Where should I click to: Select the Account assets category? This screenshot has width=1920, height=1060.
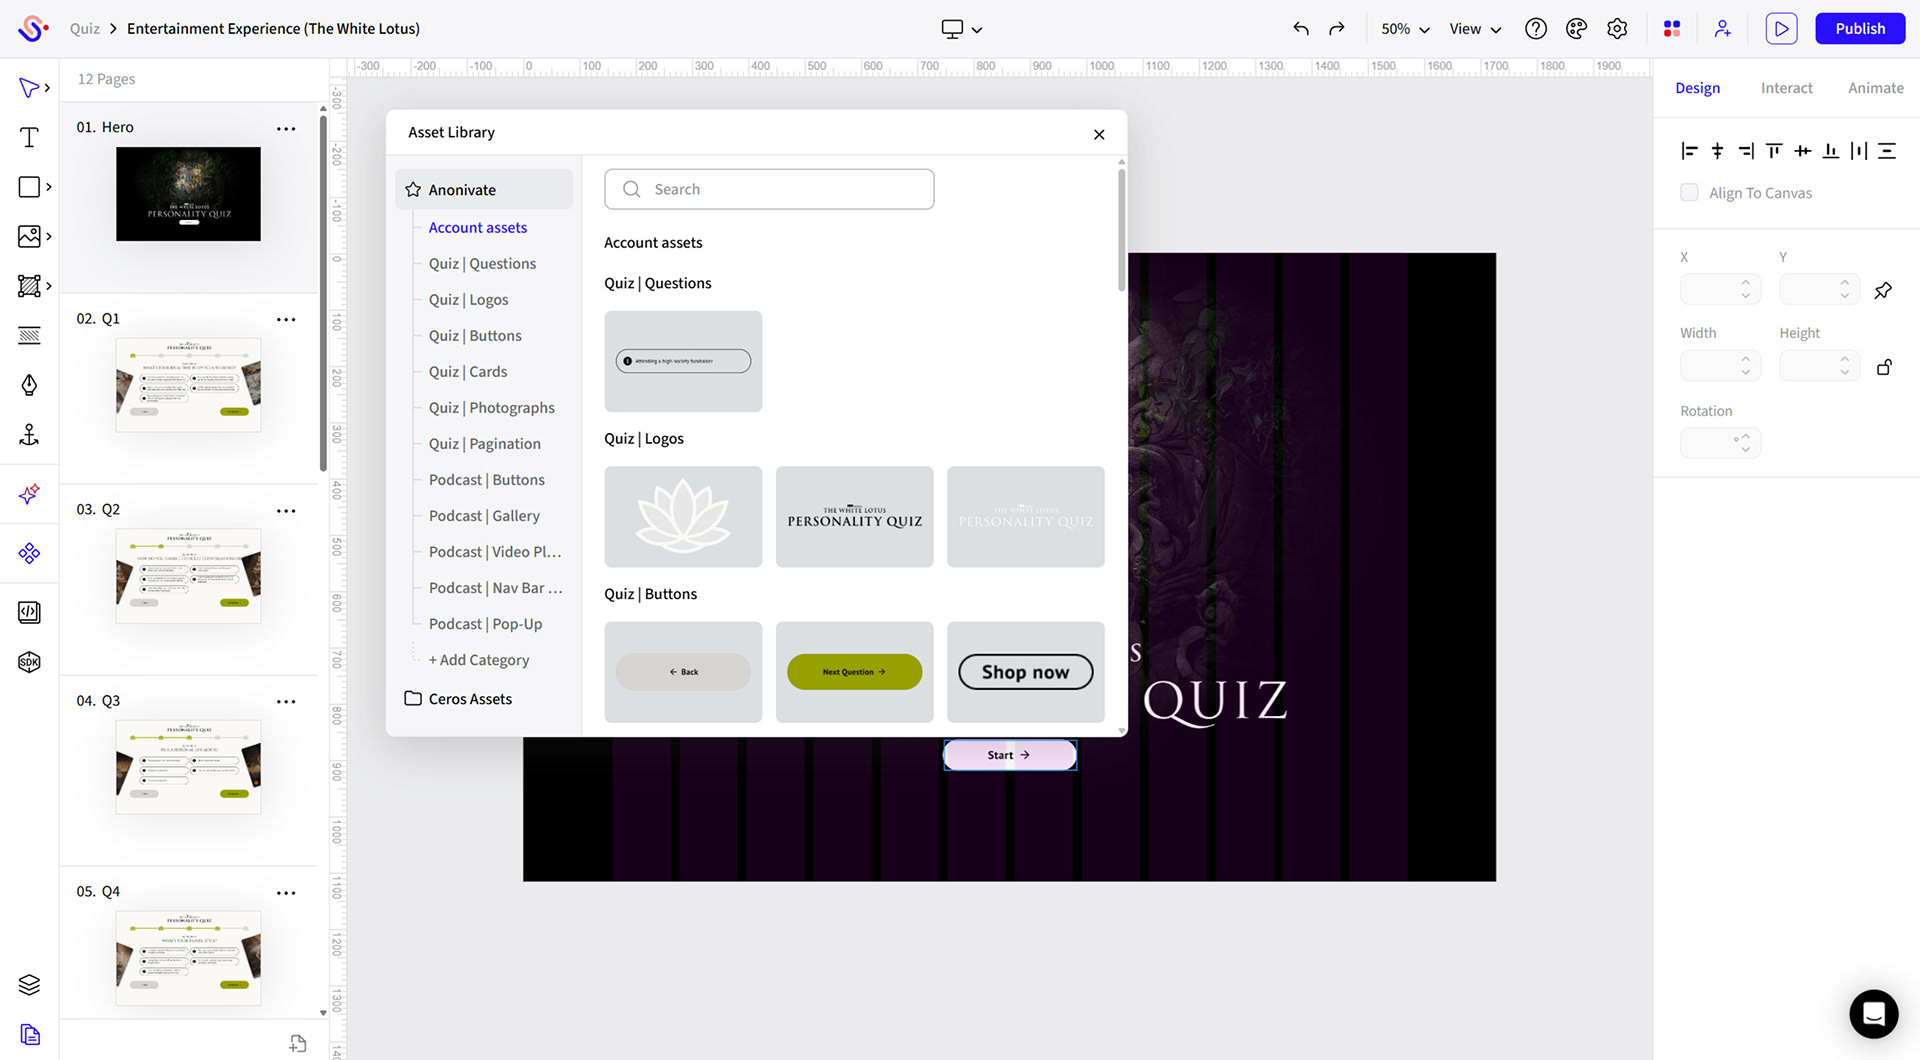coord(477,228)
